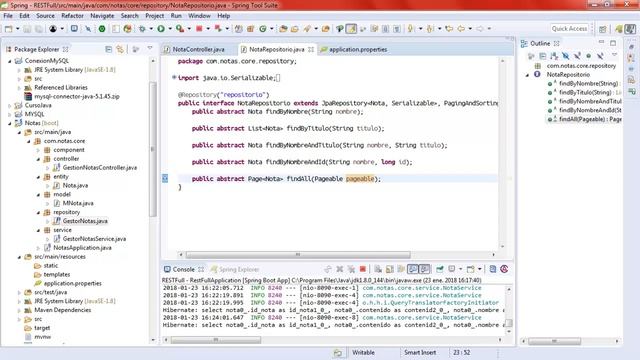Expand the src/test/java folder
This screenshot has height=360, width=640.
[x=19, y=292]
